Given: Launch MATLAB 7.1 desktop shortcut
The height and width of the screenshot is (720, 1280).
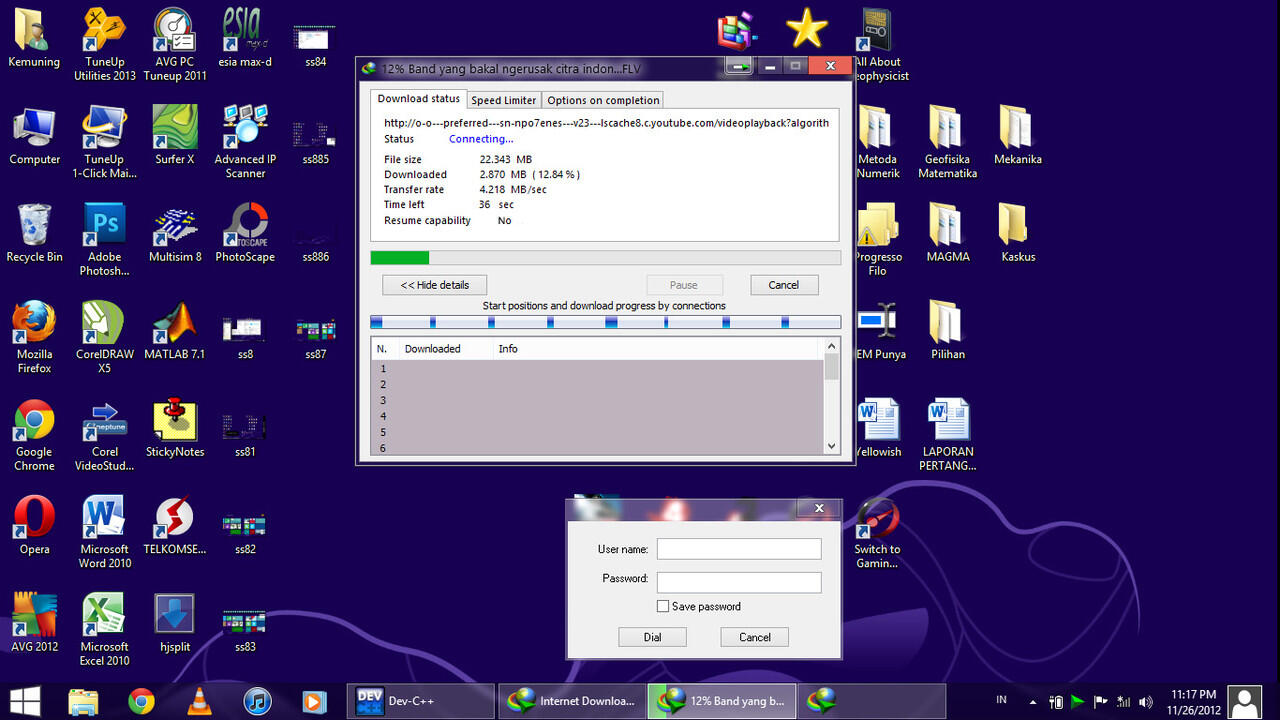Looking at the screenshot, I should (175, 331).
